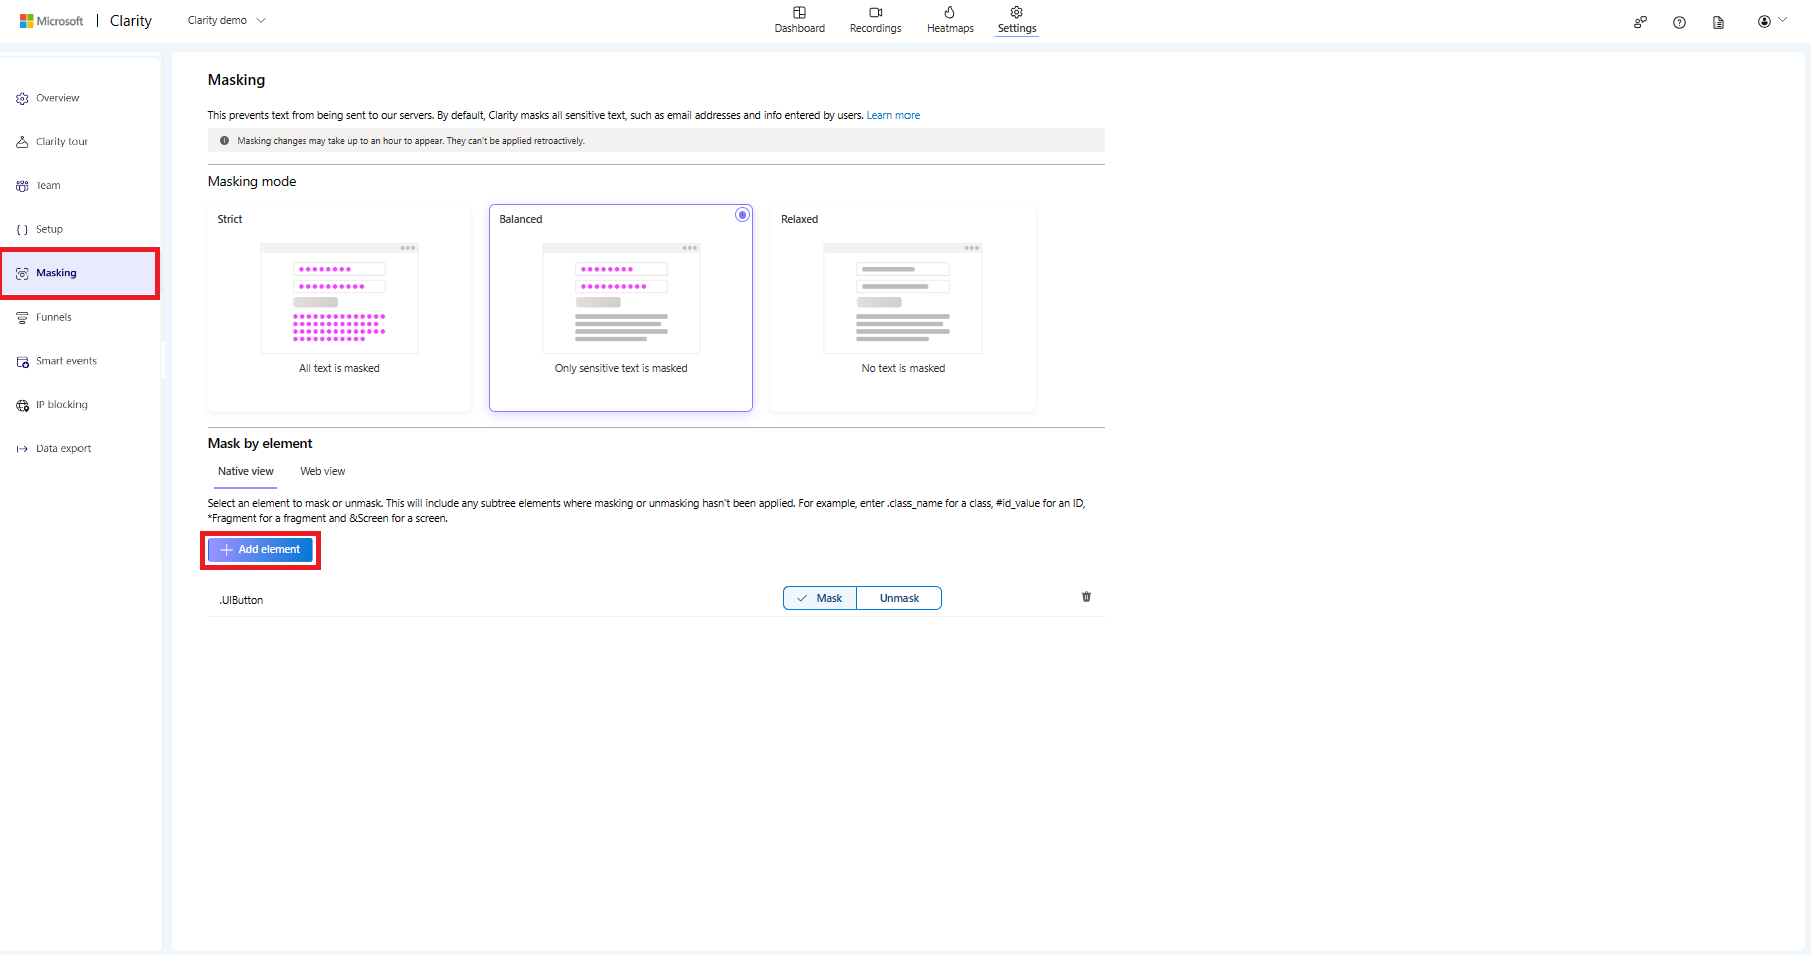The width and height of the screenshot is (1812, 956).
Task: Click the Setup braces icon in sidebar
Action: (22, 230)
